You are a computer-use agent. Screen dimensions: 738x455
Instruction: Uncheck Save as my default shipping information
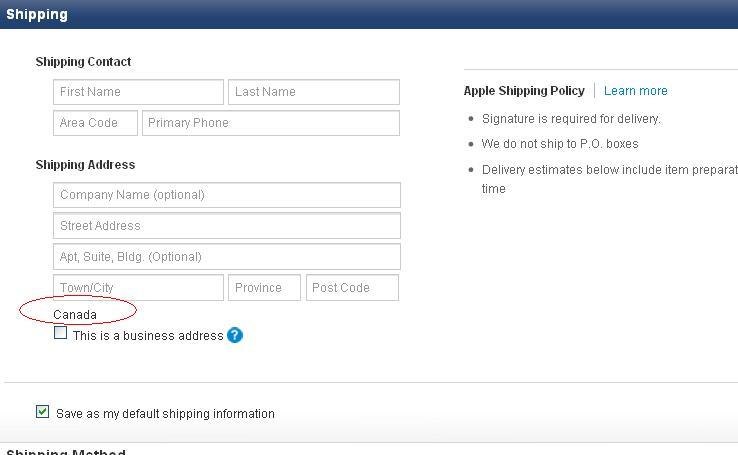click(42, 411)
